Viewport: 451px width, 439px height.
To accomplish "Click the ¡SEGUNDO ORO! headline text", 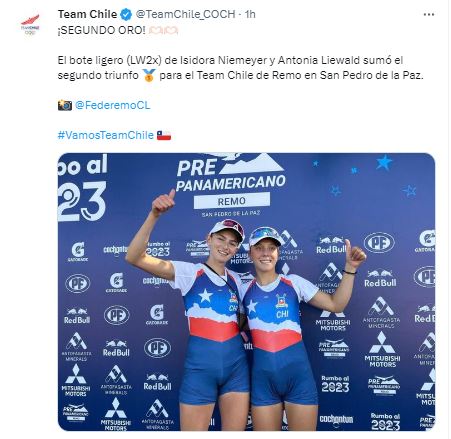I will coord(102,30).
